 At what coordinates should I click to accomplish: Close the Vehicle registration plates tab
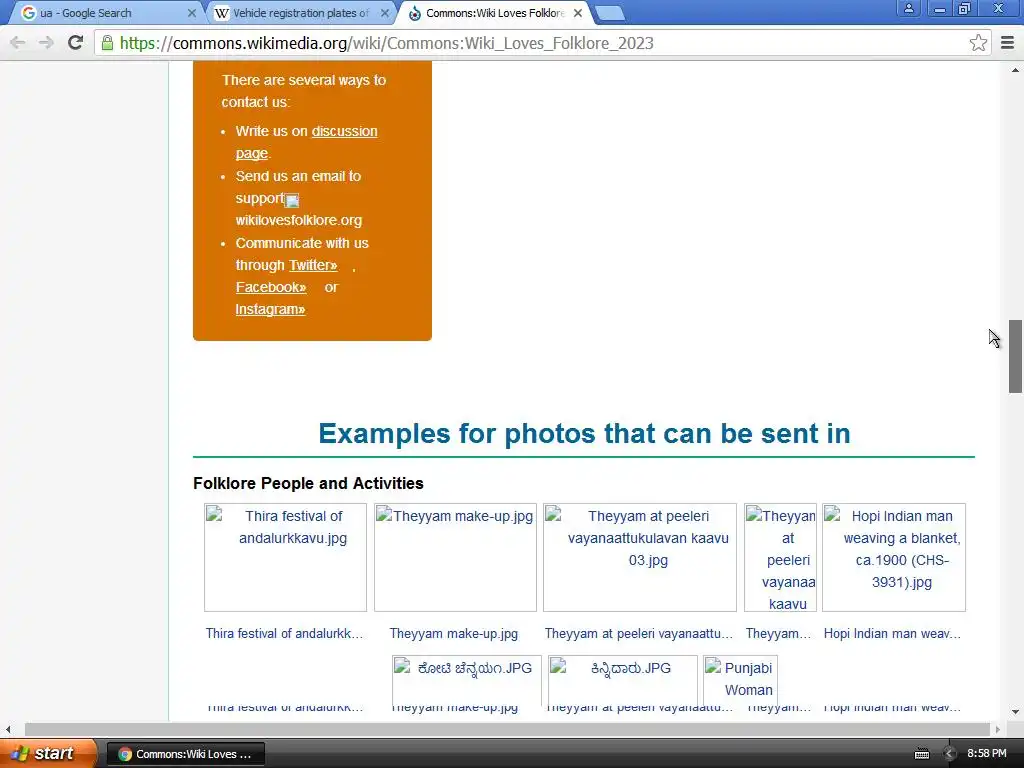click(x=385, y=13)
